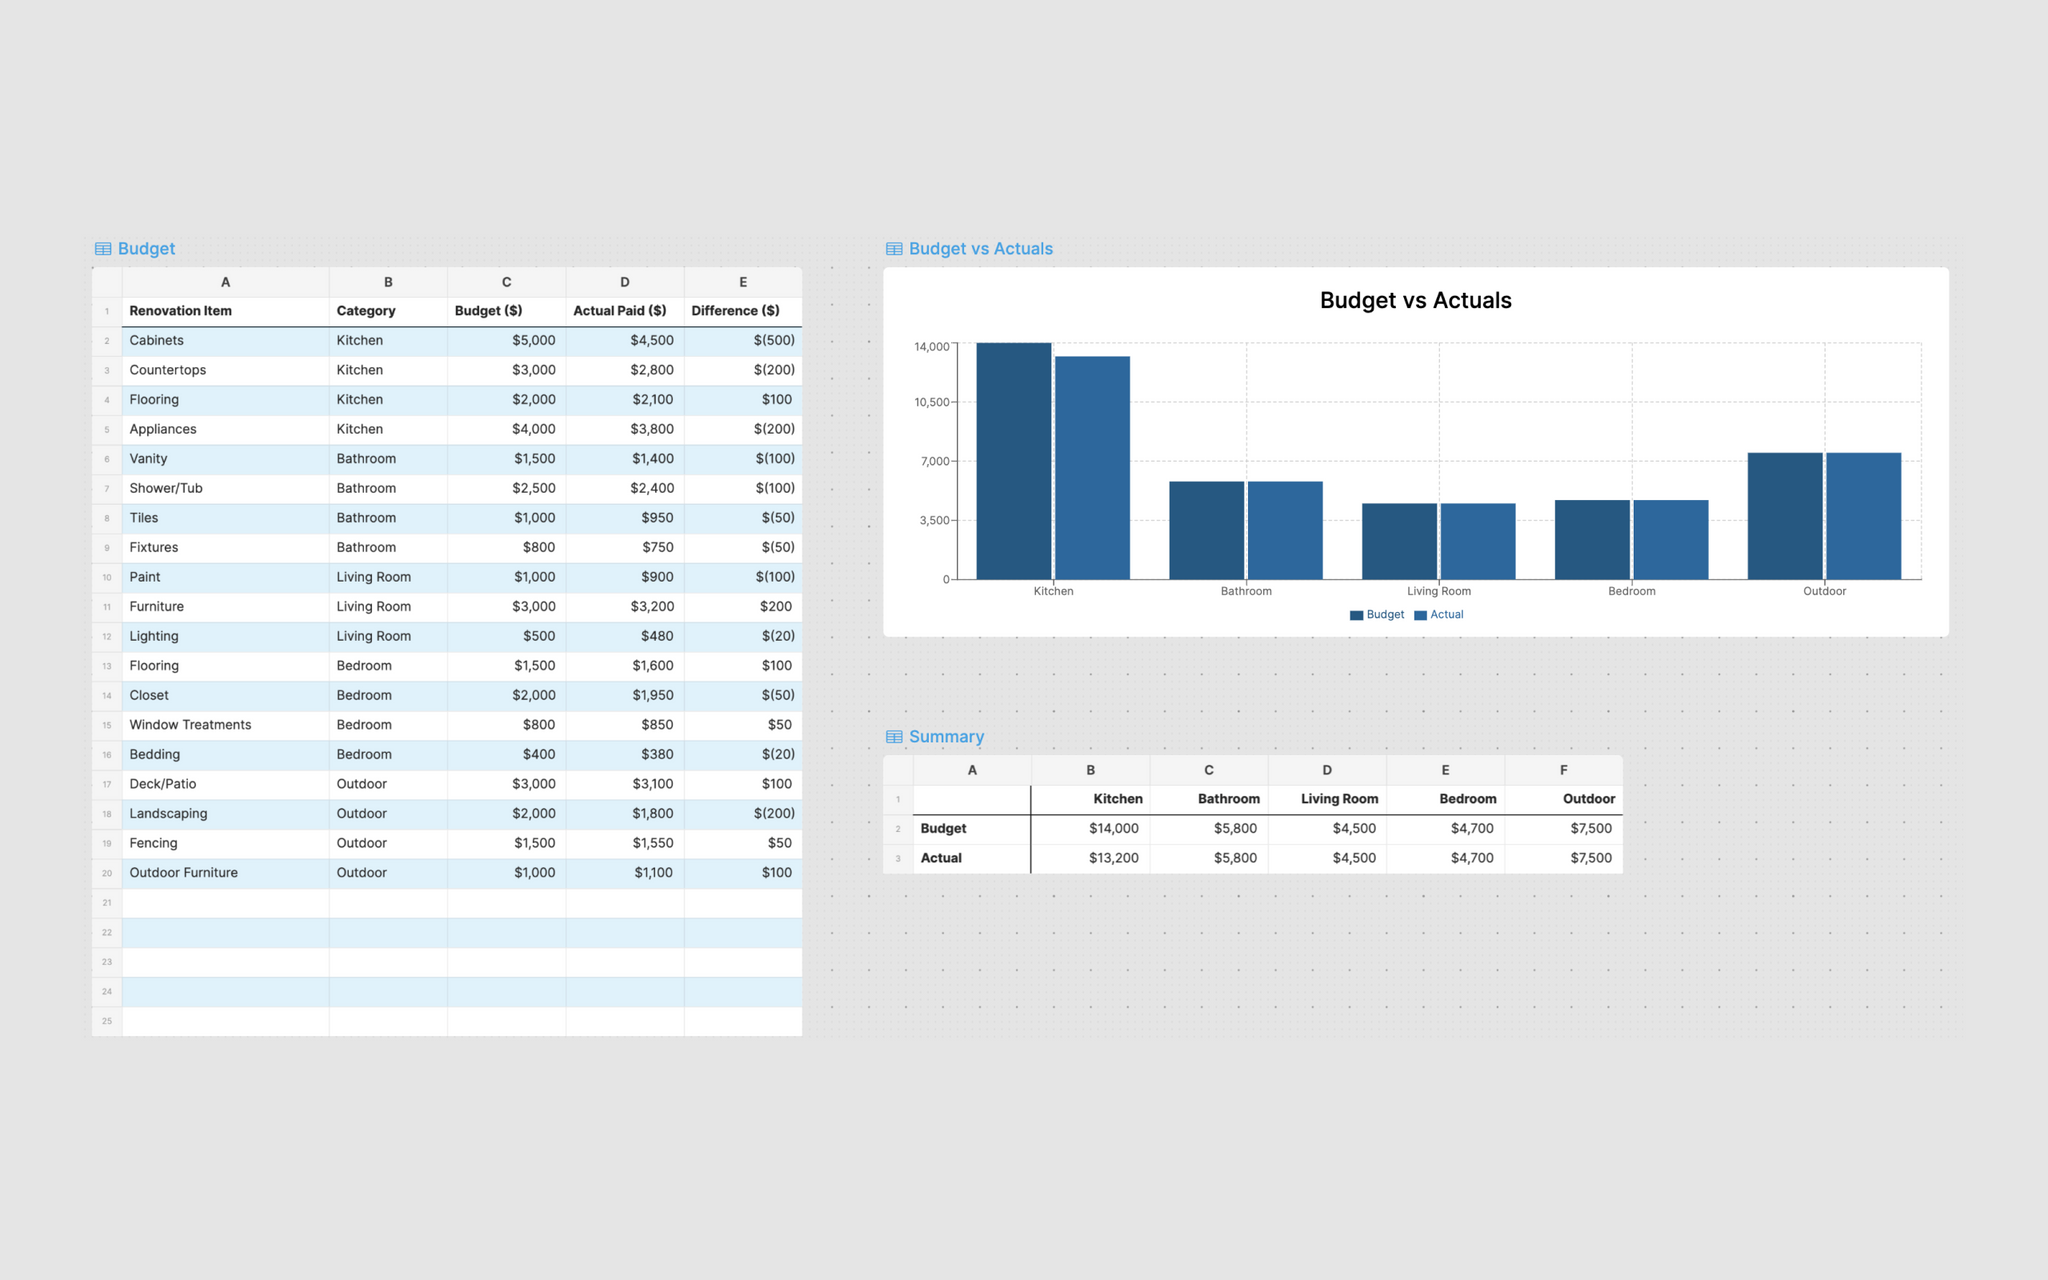
Task: Click the '10,500' y-axis label on chart
Action: pos(932,402)
